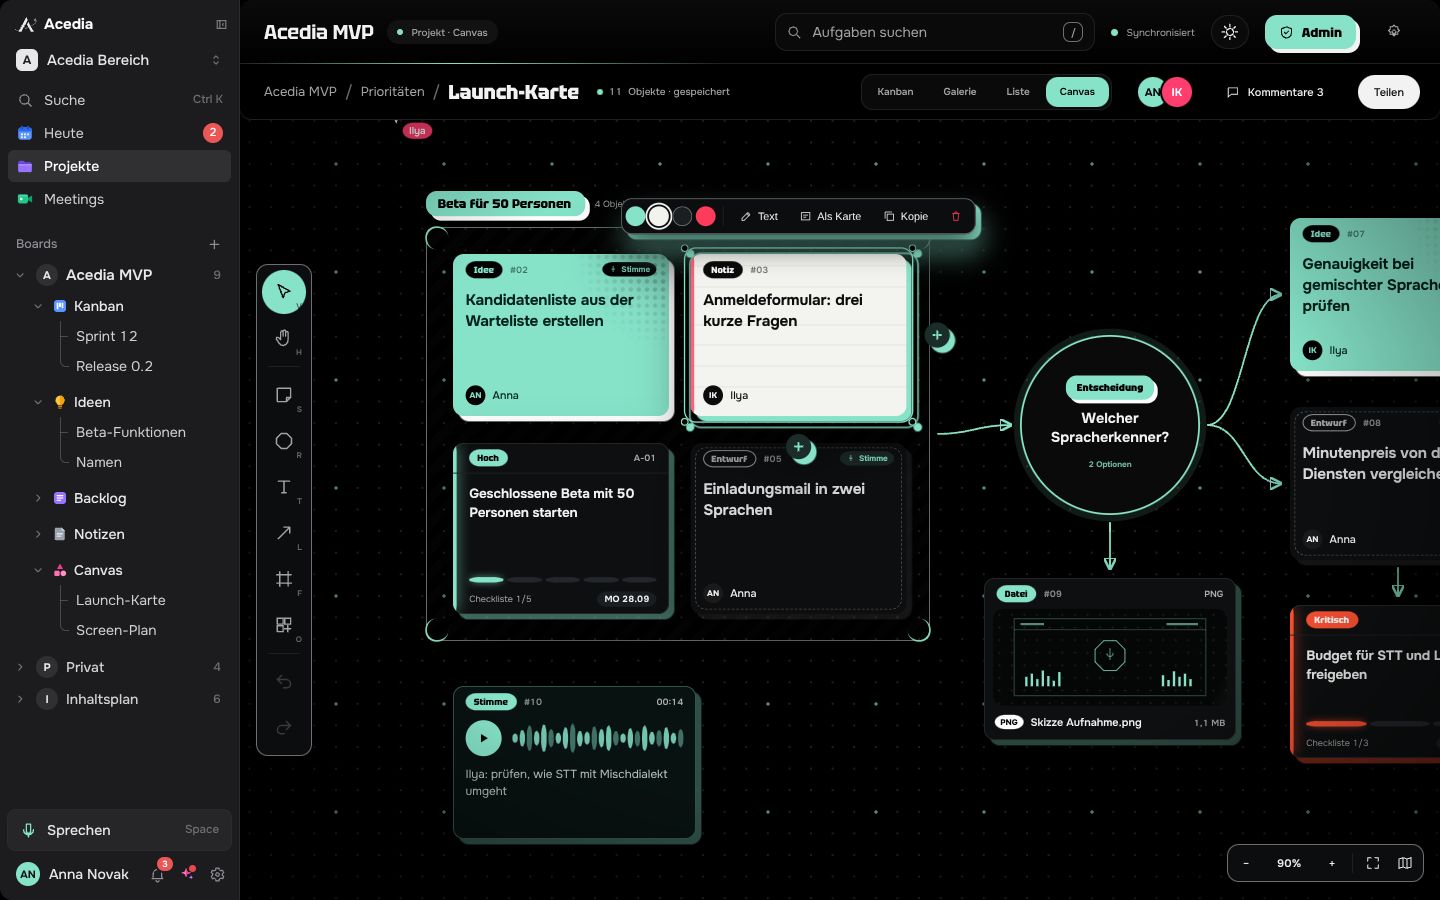Activate Sprechen voice input
The height and width of the screenshot is (900, 1440).
click(120, 830)
